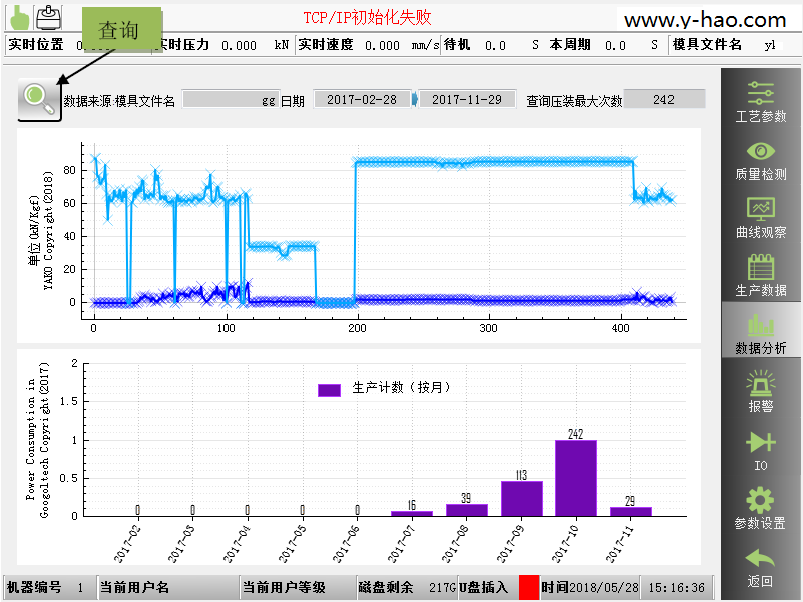
Task: Select 数据分析 data analysis tab
Action: point(760,332)
